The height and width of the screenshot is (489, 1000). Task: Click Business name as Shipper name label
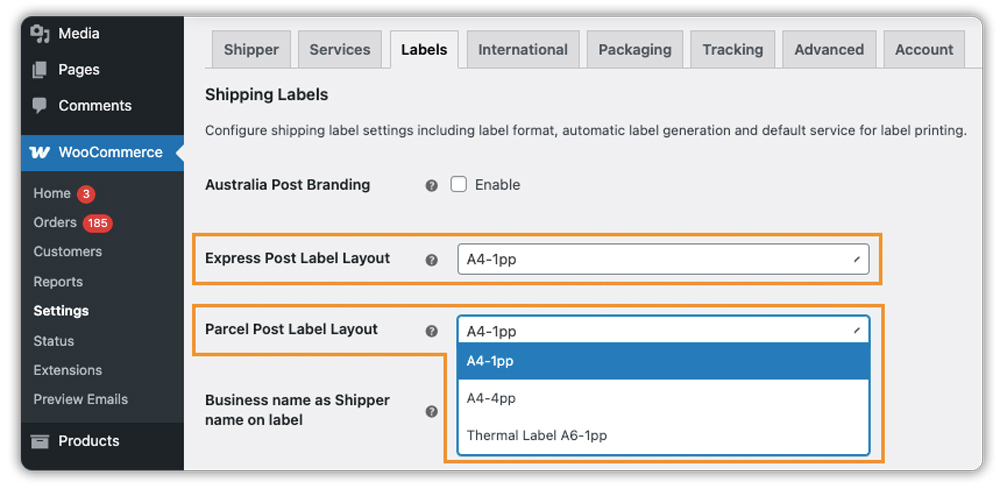coord(297,410)
